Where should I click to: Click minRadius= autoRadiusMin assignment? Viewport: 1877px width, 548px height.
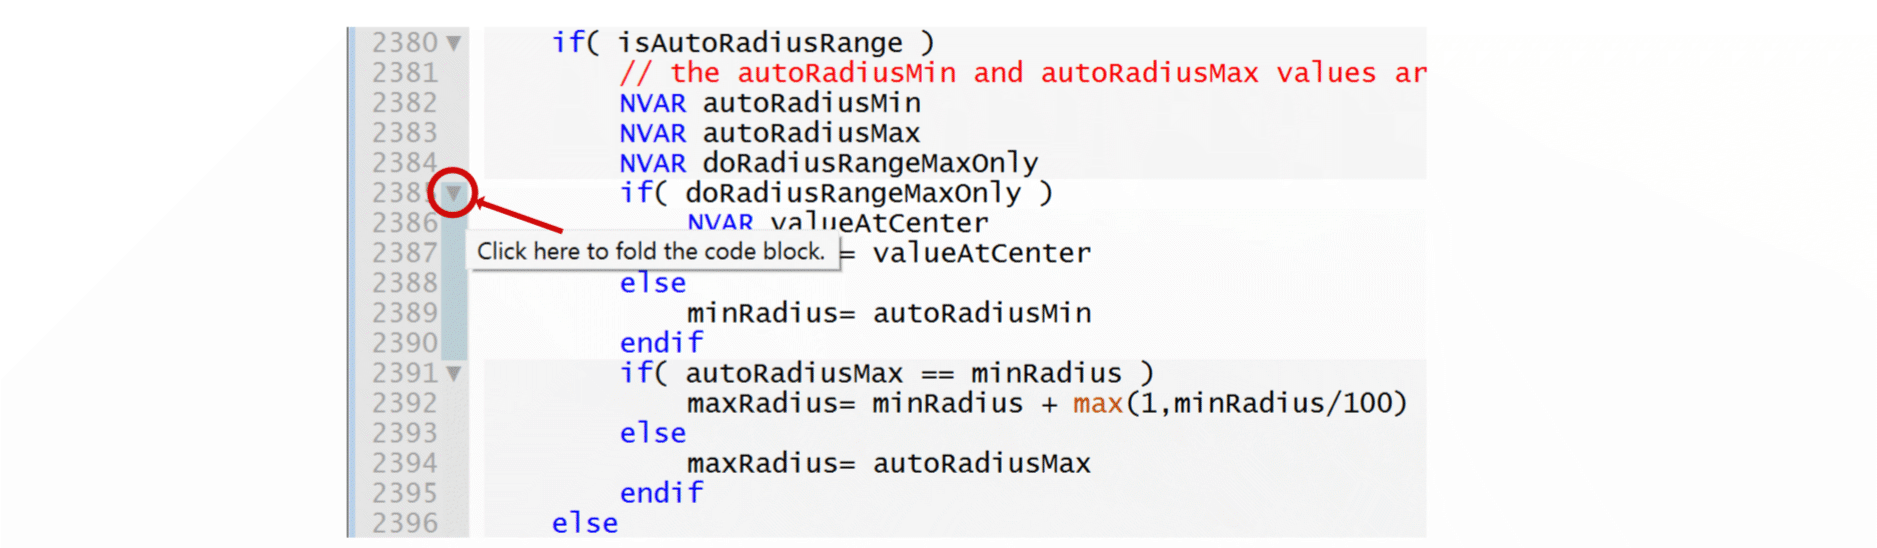888,313
